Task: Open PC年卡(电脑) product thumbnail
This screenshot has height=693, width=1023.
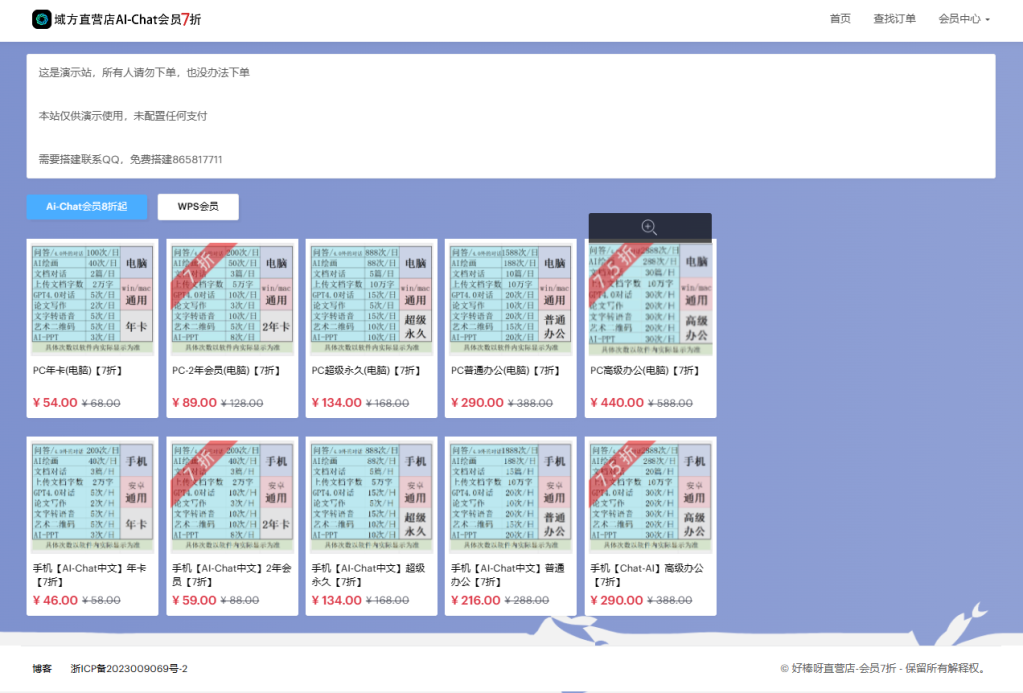Action: 93,300
